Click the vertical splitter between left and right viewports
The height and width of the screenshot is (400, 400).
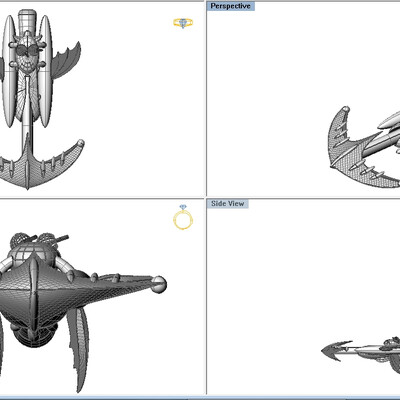pos(205,200)
